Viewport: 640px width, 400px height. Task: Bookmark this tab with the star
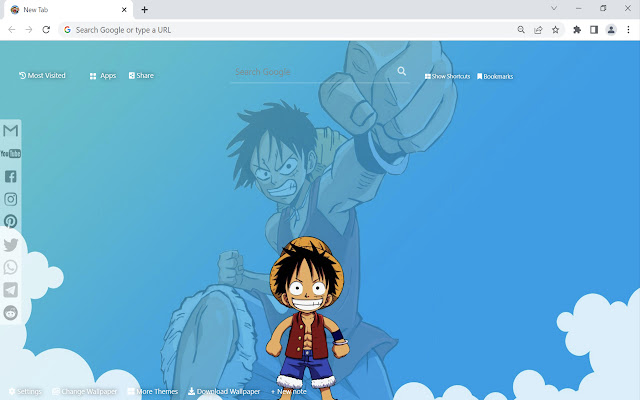[556, 30]
